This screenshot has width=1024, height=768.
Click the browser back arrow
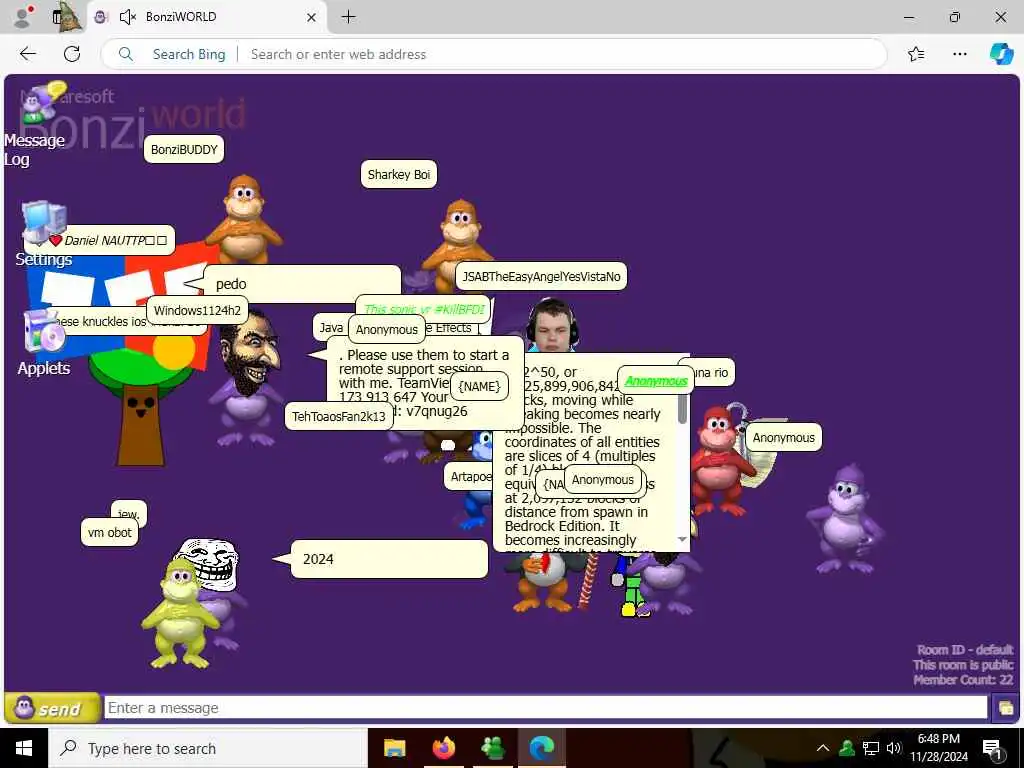pyautogui.click(x=28, y=54)
